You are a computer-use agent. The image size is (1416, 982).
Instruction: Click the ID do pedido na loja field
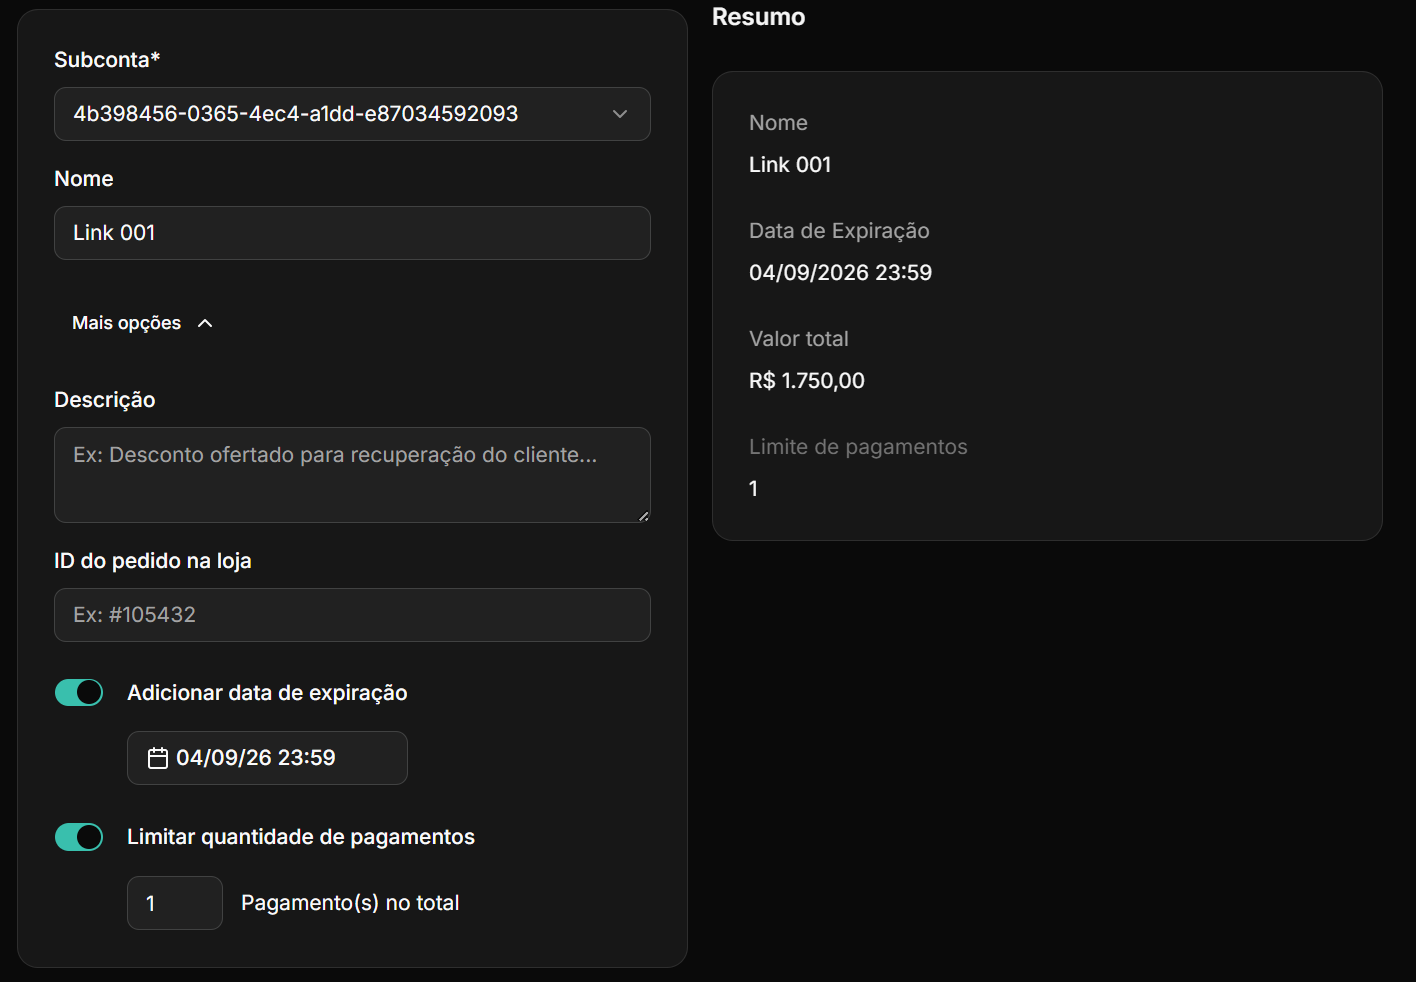click(x=352, y=615)
